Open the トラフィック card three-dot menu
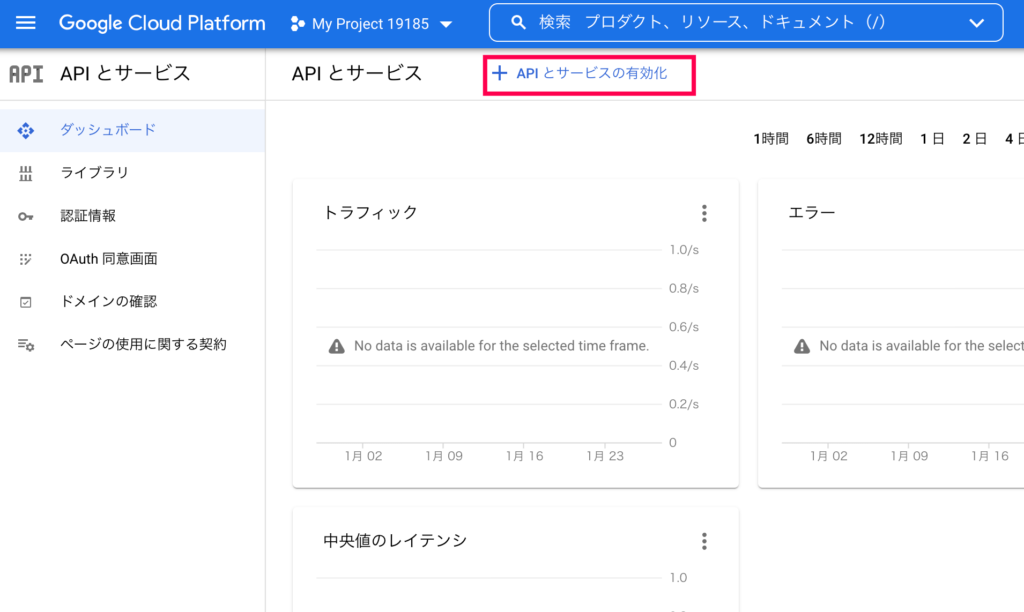Screen dimensions: 1024x612 pyautogui.click(x=704, y=214)
